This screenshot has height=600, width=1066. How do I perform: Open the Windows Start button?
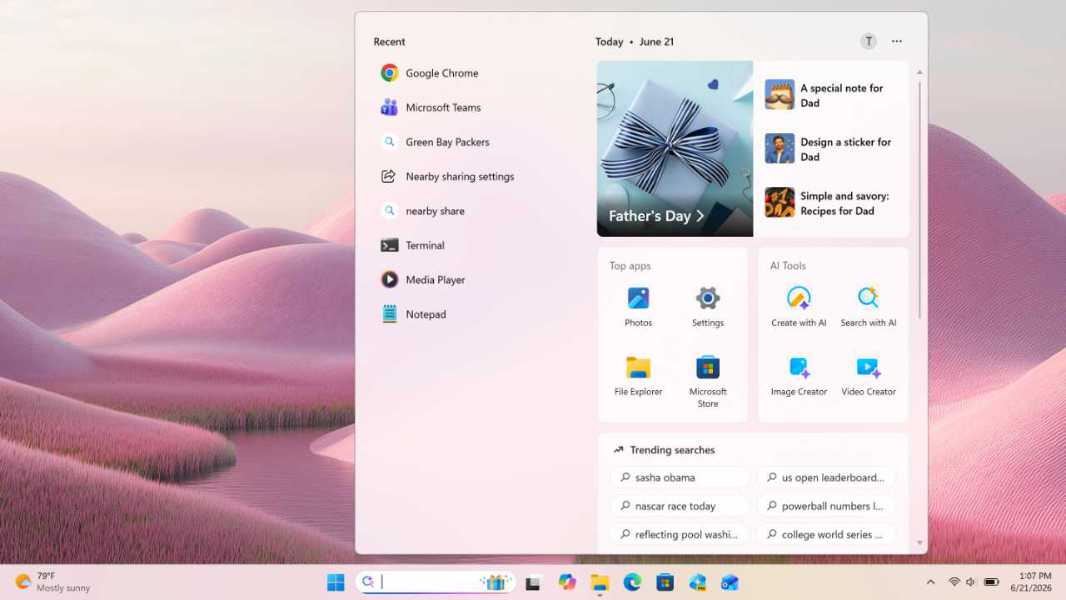336,582
